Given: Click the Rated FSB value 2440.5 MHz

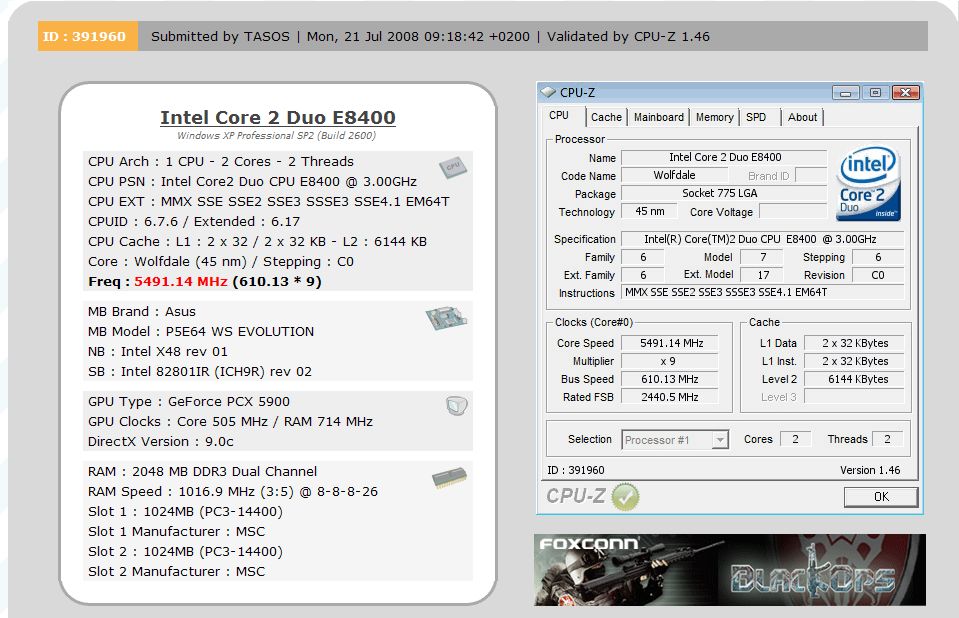Looking at the screenshot, I should point(671,397).
